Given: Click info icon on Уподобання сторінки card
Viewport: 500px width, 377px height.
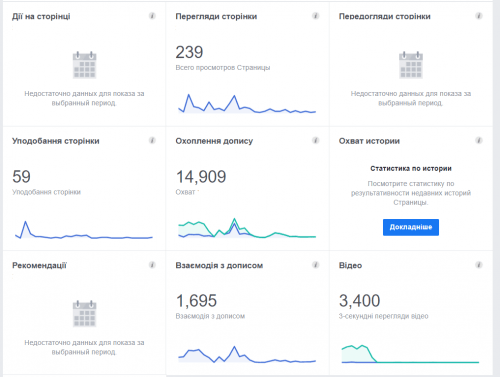Looking at the screenshot, I should 152,140.
